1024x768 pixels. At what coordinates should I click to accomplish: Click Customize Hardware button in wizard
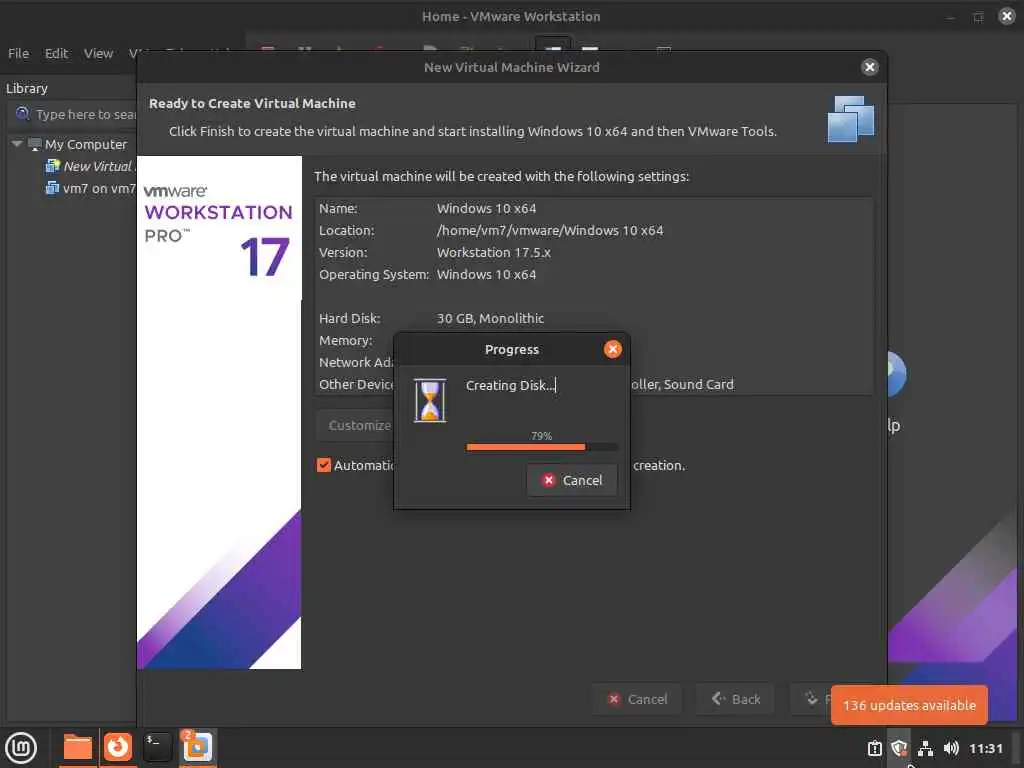356,425
